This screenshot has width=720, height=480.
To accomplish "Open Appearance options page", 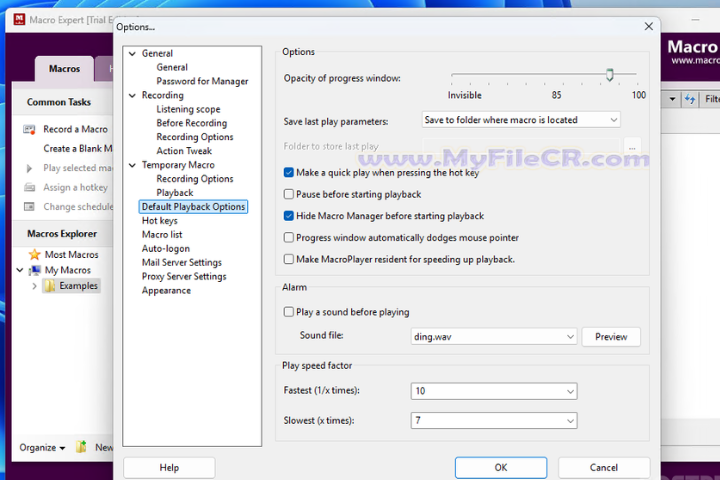I will (166, 290).
